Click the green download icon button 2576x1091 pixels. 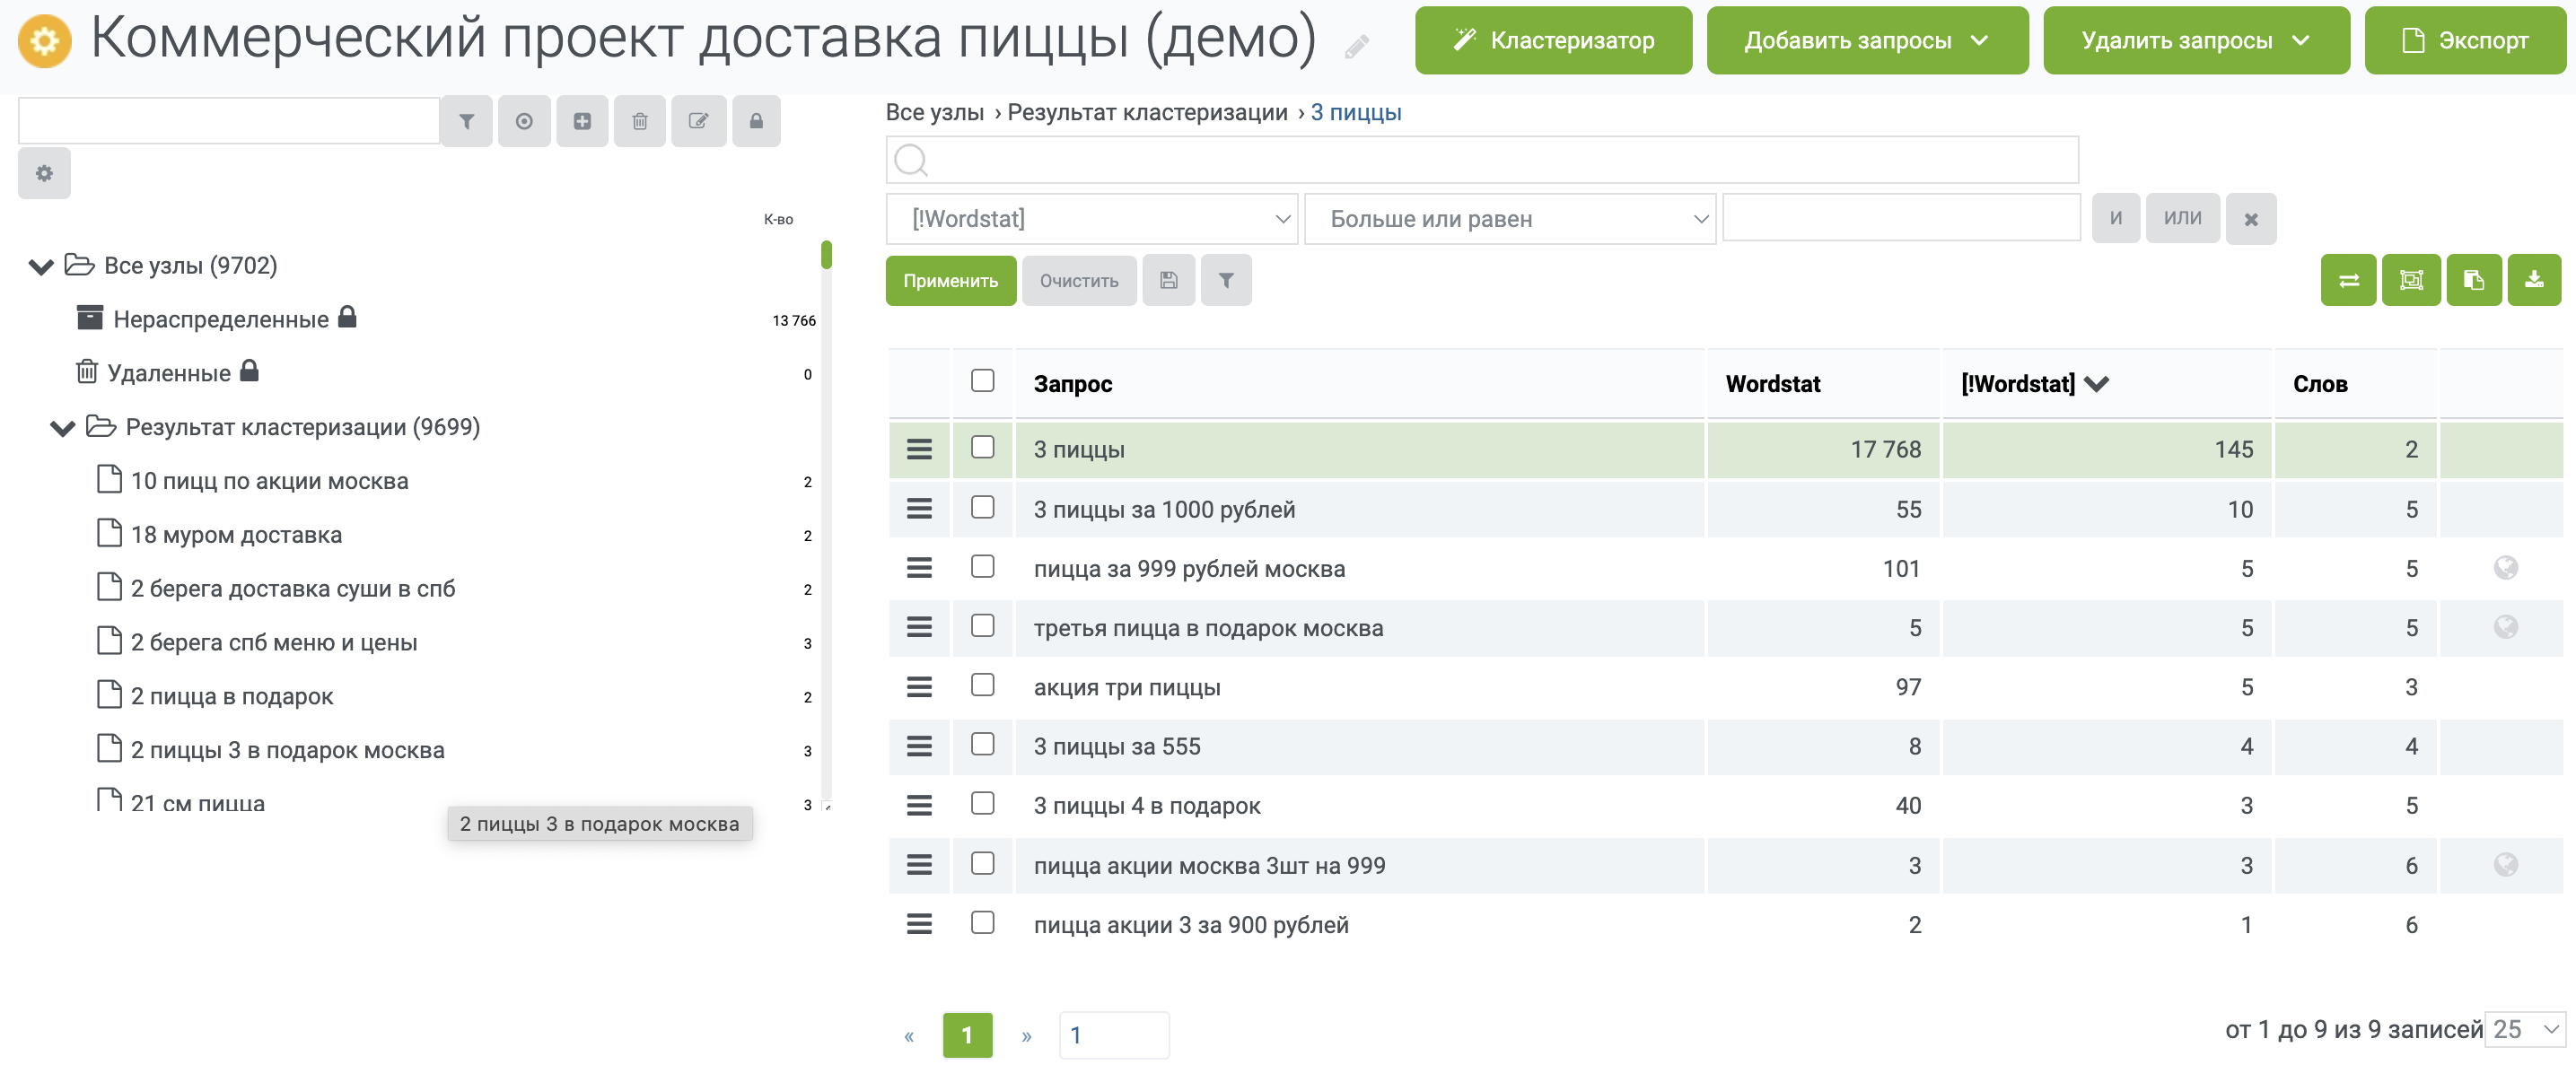click(x=2533, y=280)
